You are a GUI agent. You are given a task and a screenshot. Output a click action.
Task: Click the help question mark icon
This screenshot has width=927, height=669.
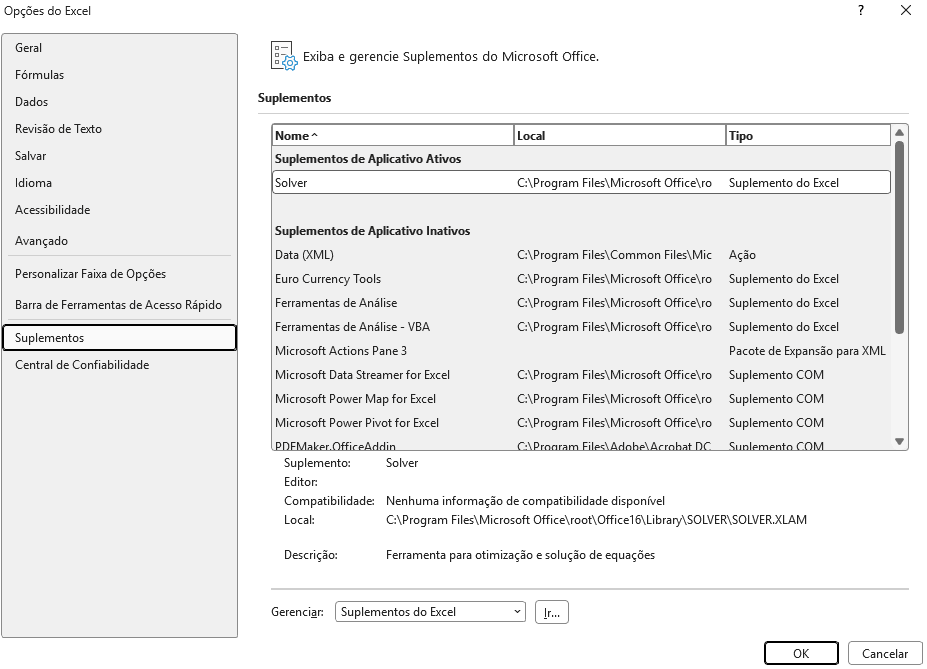click(x=861, y=11)
